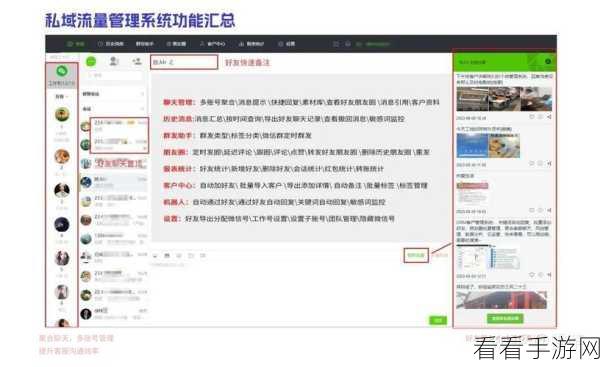600x367 pixels.
Task: Open the 报表统计 tab in top navigation
Action: point(251,44)
